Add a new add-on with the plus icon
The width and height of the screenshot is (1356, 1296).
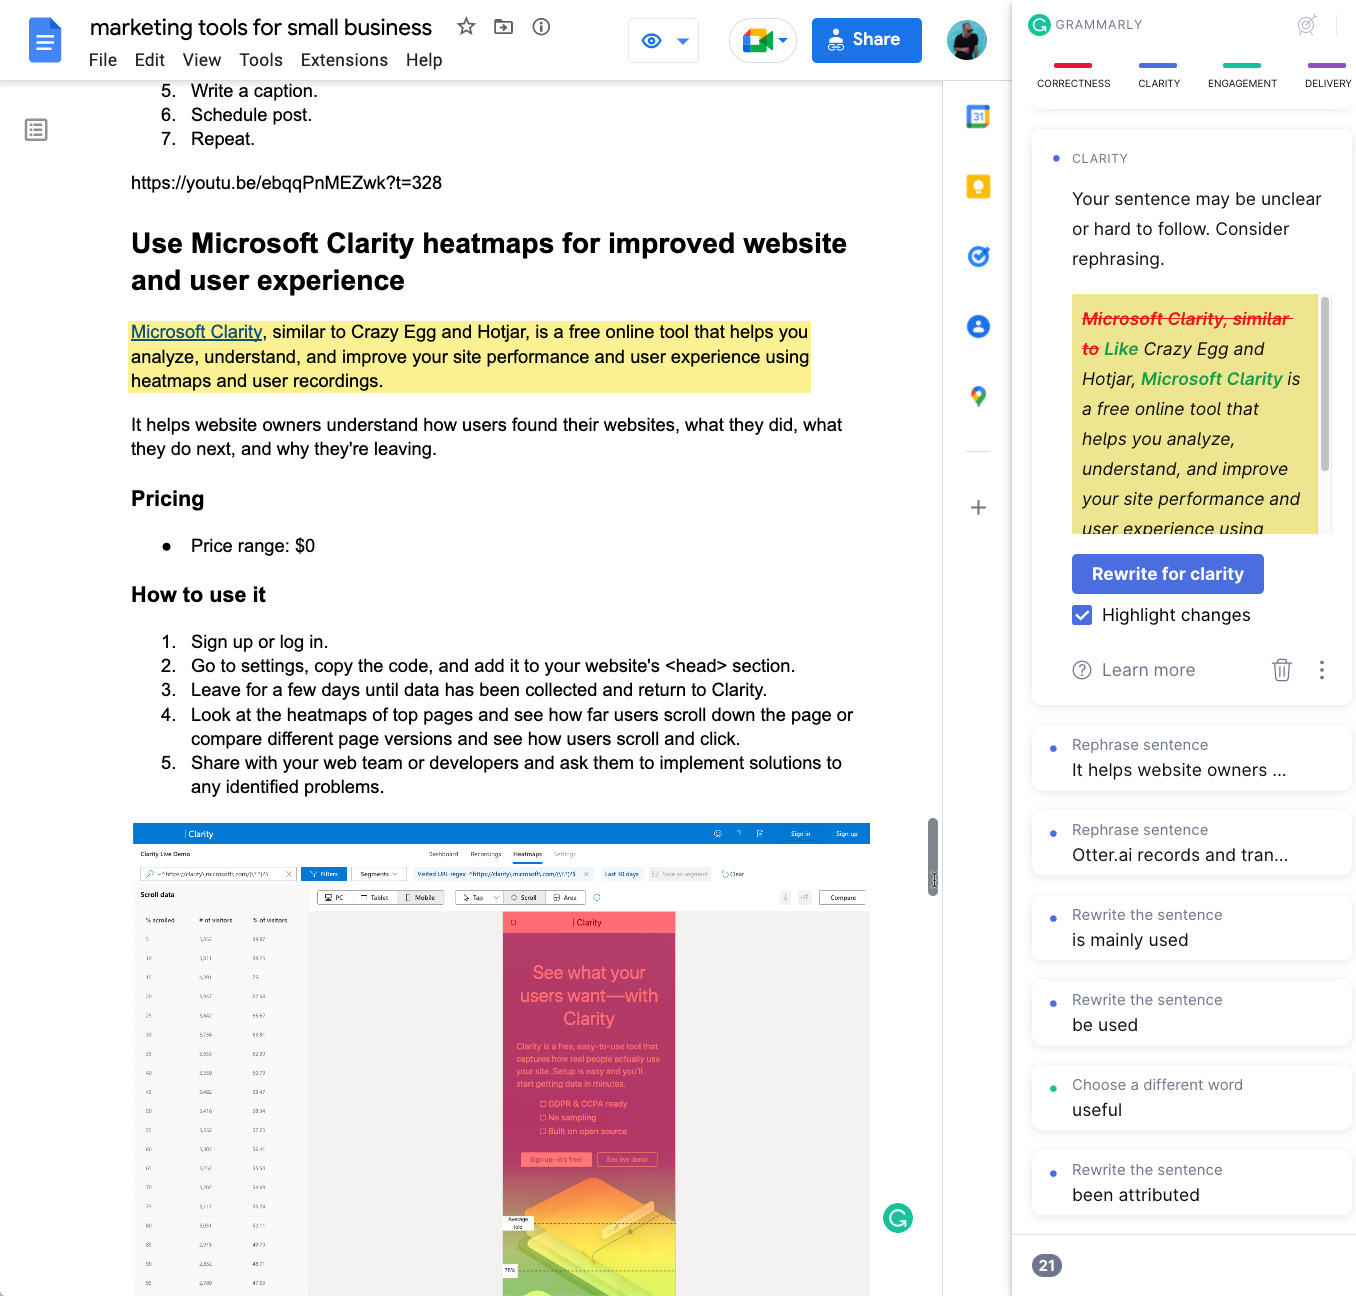[977, 507]
